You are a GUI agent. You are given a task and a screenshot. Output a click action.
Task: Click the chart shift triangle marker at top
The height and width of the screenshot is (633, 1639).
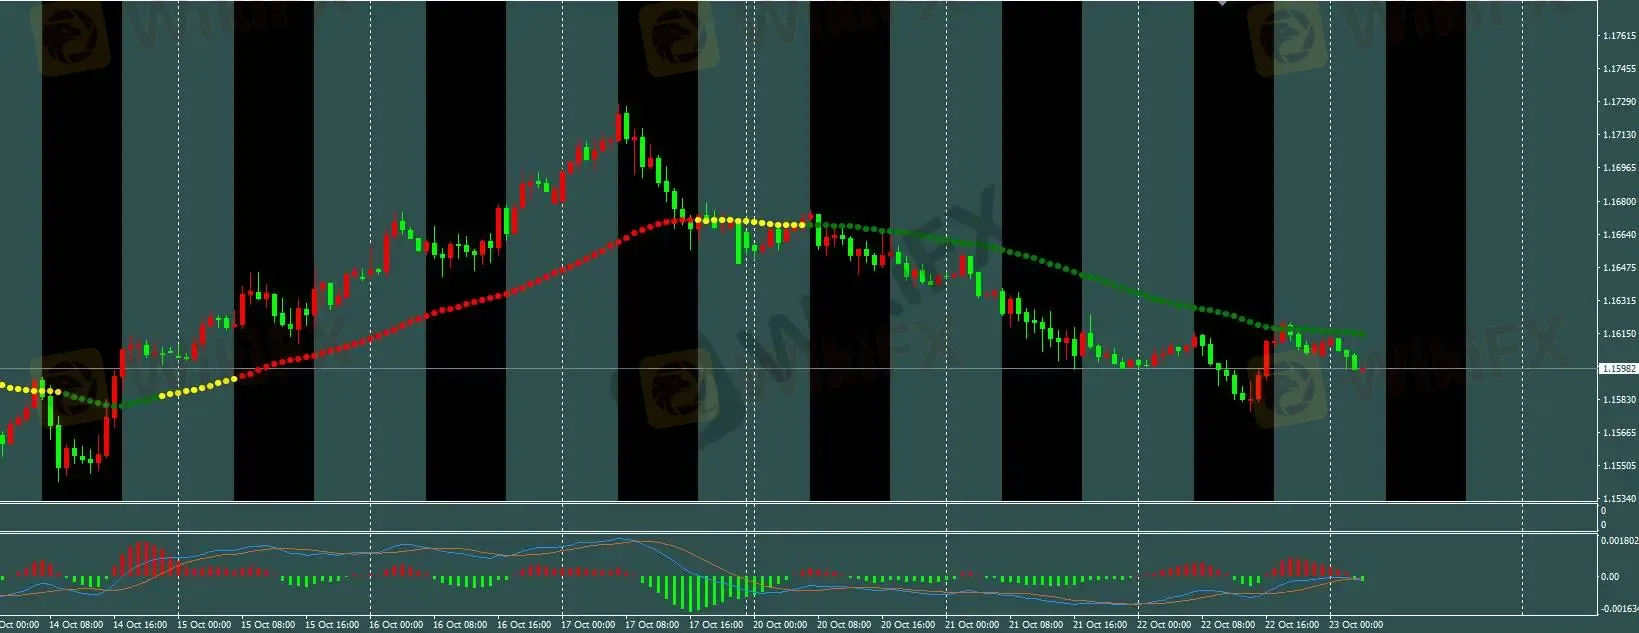(x=1221, y=3)
